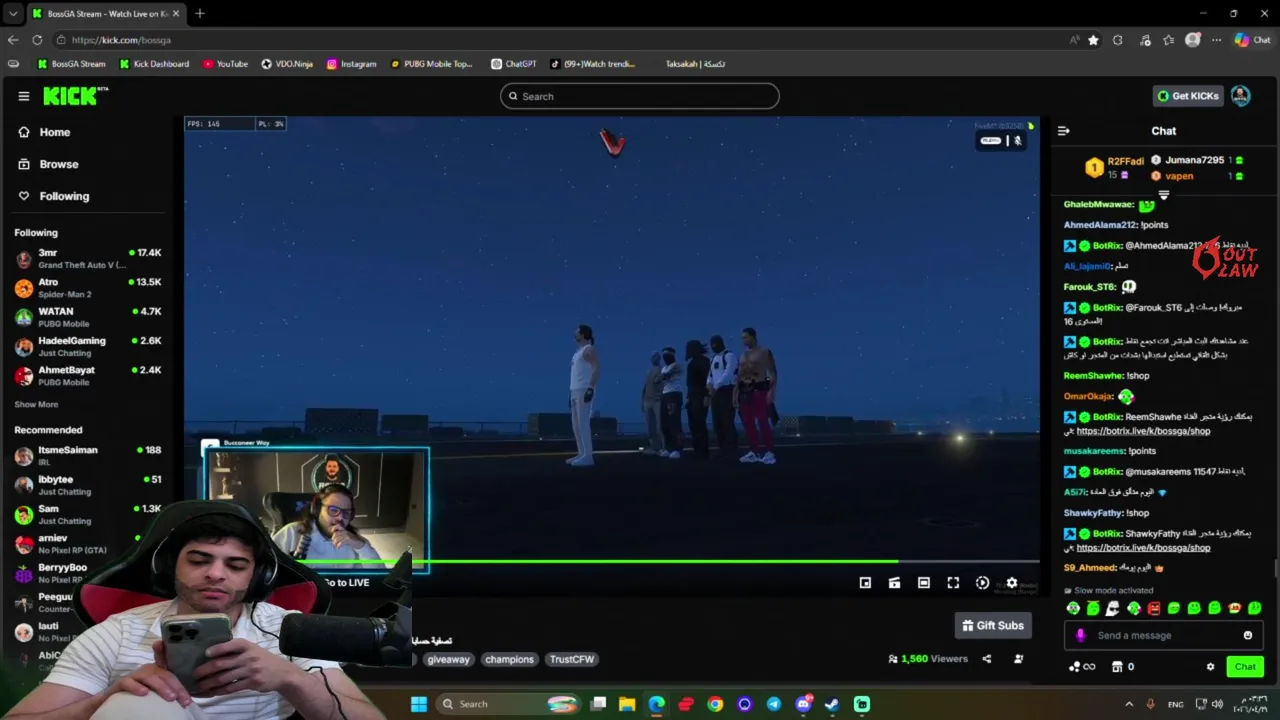
Task: Open Atro channel in Following list
Action: pyautogui.click(x=88, y=288)
